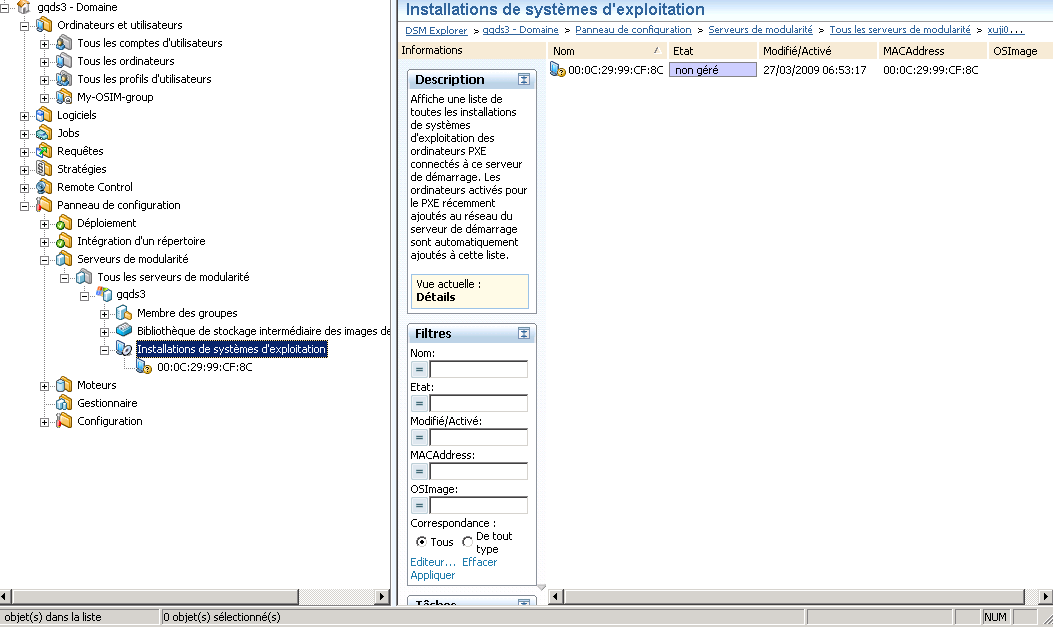Select the Tous radio button
The width and height of the screenshot is (1053, 627).
pyautogui.click(x=421, y=541)
